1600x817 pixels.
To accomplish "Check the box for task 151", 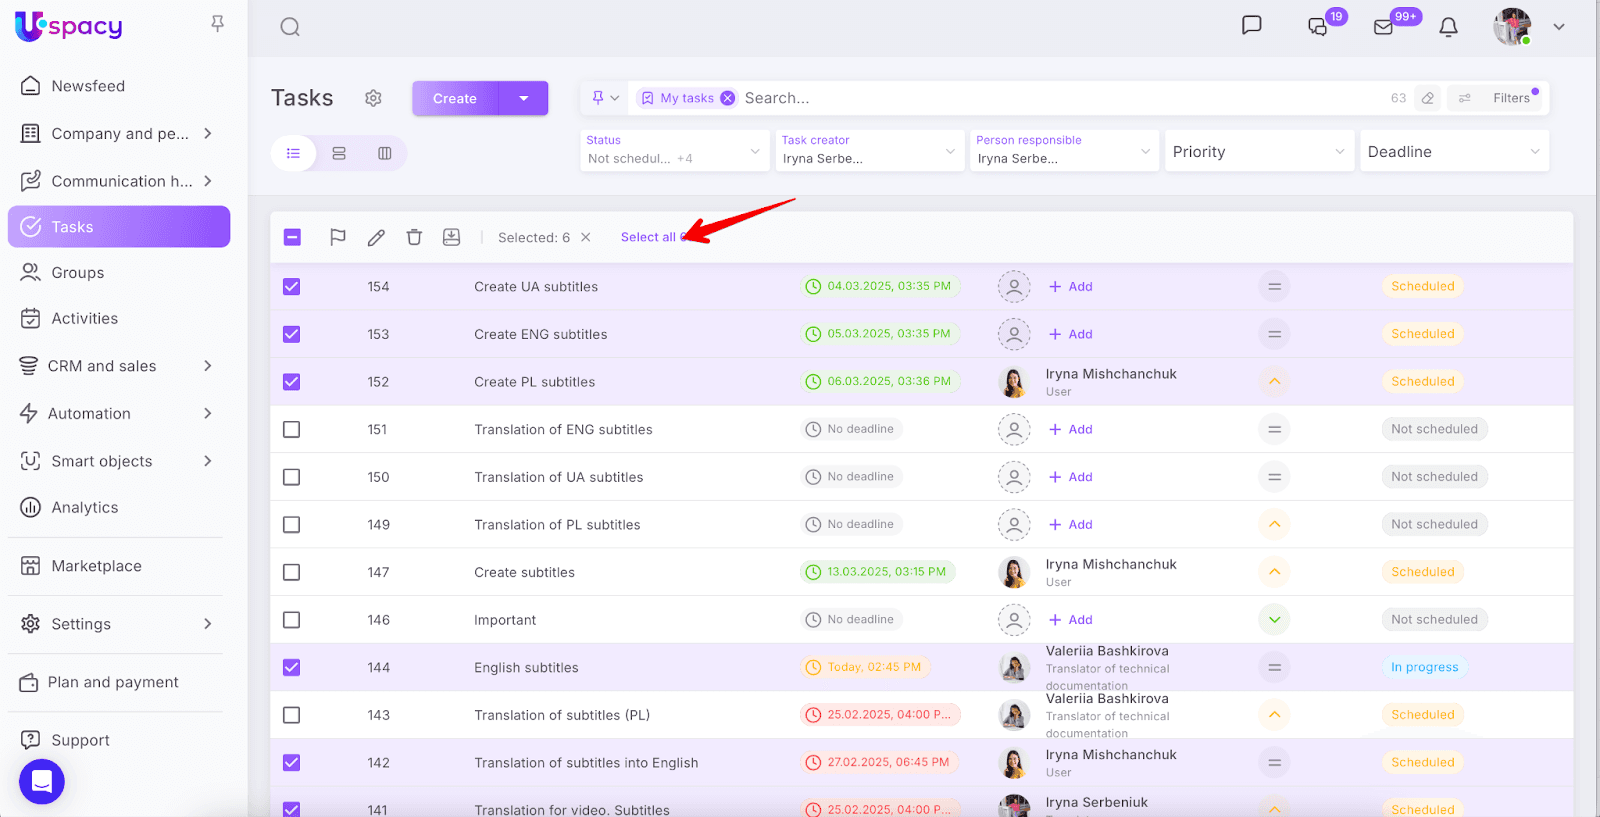I will coord(292,429).
